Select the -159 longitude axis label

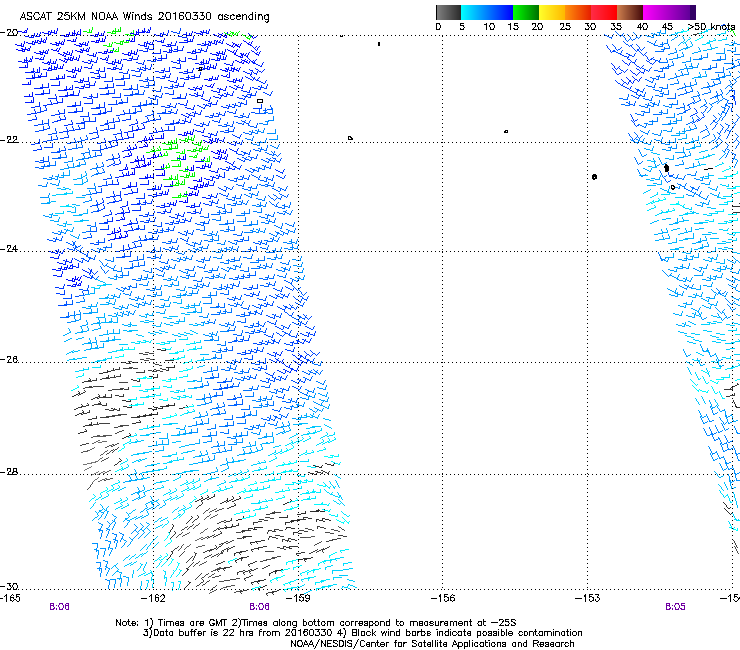[298, 599]
